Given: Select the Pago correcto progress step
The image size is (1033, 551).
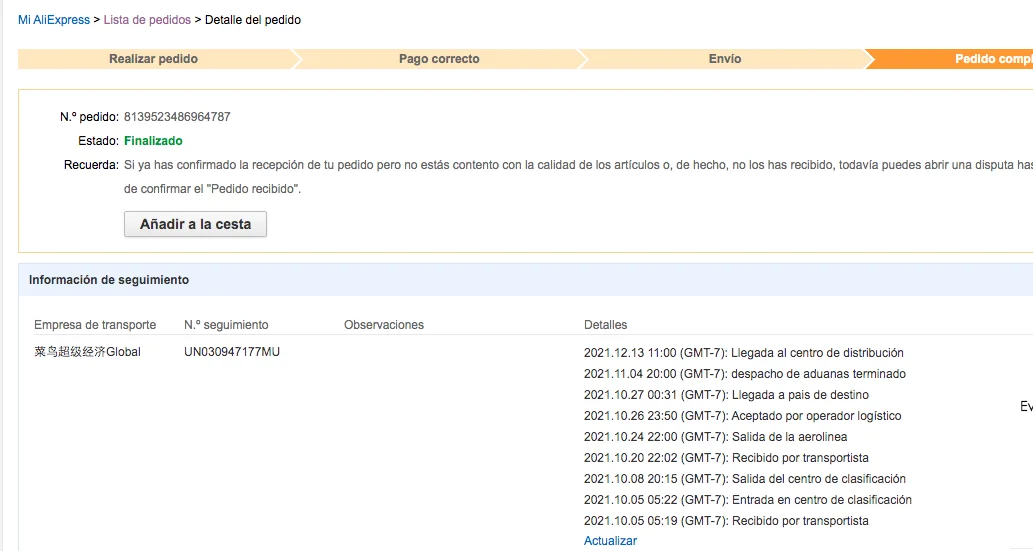Looking at the screenshot, I should [439, 59].
